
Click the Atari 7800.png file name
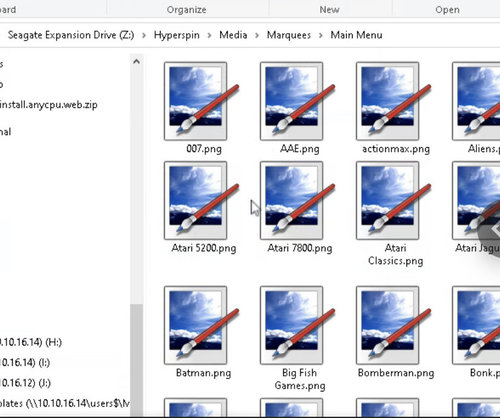pyautogui.click(x=300, y=248)
